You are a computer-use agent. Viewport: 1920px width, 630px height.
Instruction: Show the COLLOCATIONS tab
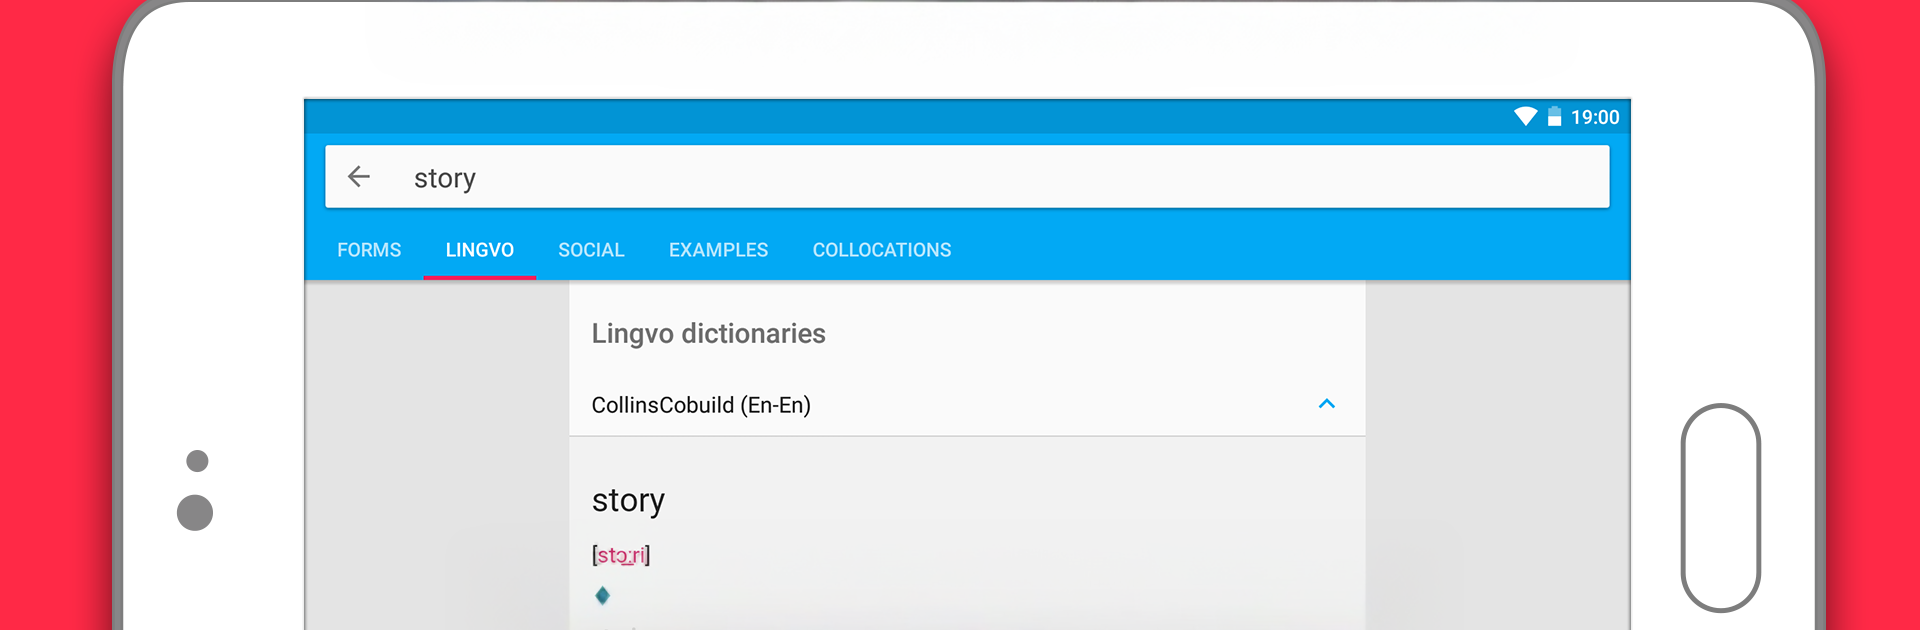click(x=882, y=250)
